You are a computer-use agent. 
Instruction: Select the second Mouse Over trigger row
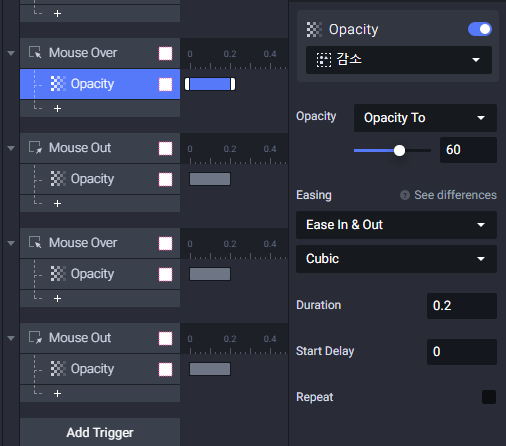[100, 243]
